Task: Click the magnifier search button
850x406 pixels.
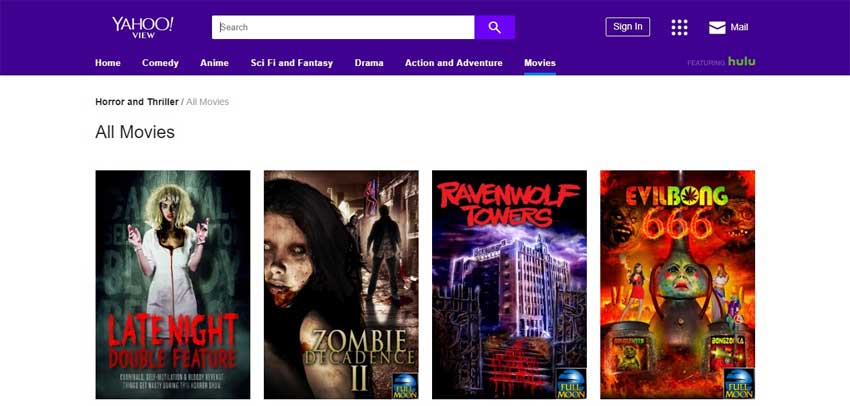Action: pos(494,27)
